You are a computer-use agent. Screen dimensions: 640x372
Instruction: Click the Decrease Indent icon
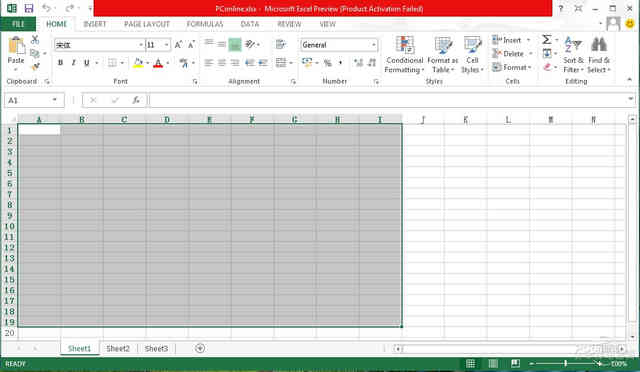click(249, 62)
